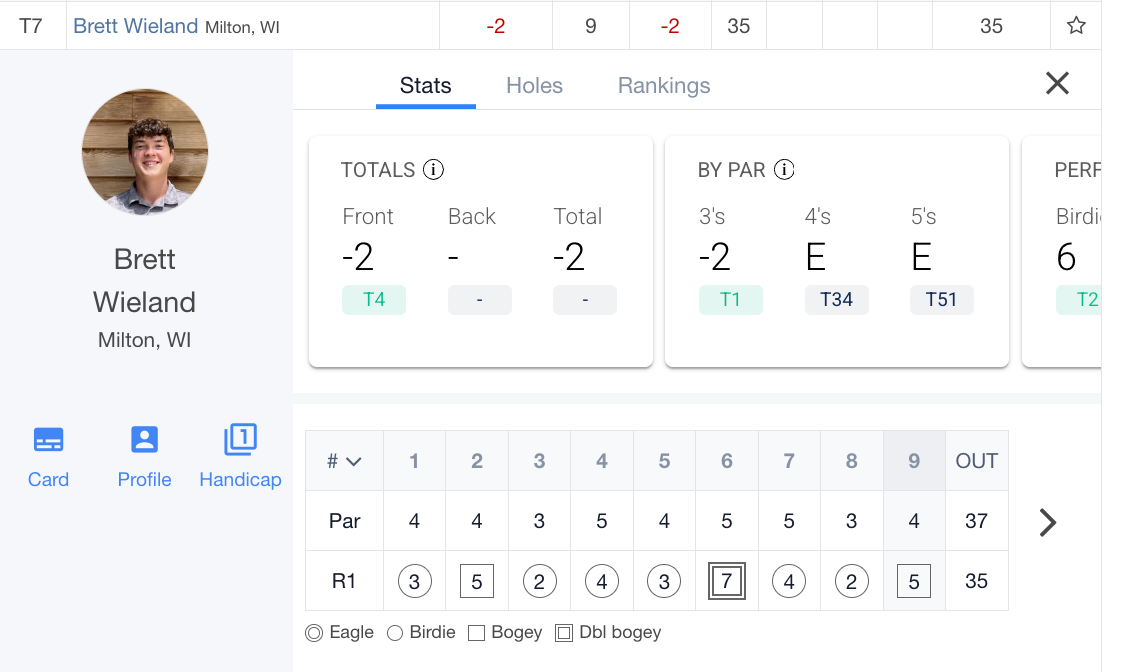Click the birdie score 2 on hole 3
Image resolution: width=1124 pixels, height=672 pixels.
tap(539, 581)
